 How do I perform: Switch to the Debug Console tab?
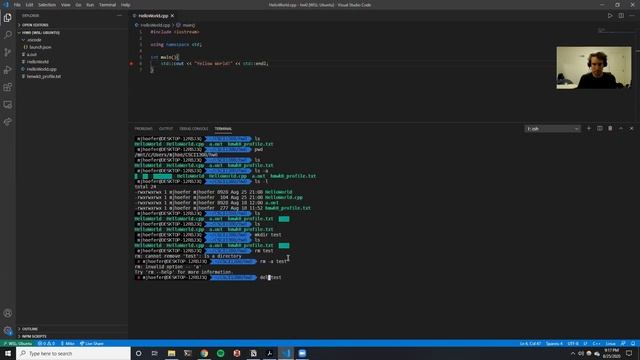pyautogui.click(x=194, y=129)
